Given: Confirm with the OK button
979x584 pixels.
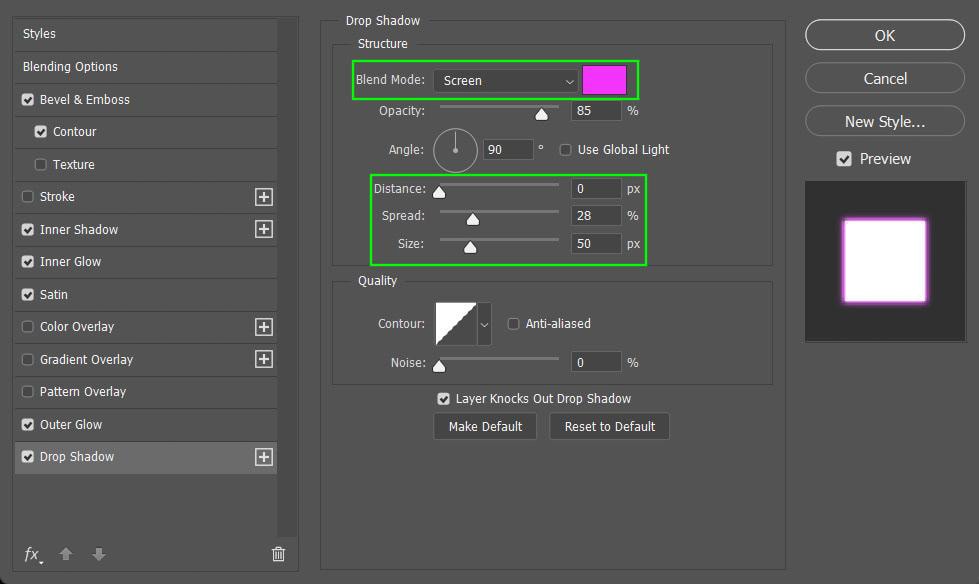Looking at the screenshot, I should 885,35.
